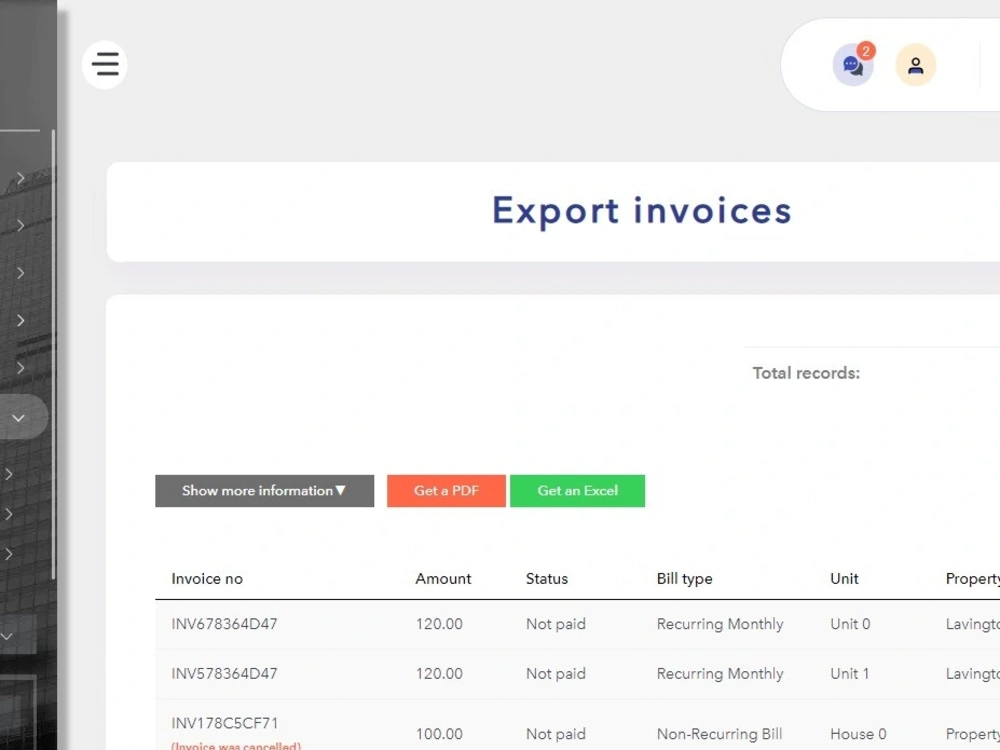The image size is (1000, 750).
Task: Expand the fourth sidebar chevron item
Action: coord(20,320)
